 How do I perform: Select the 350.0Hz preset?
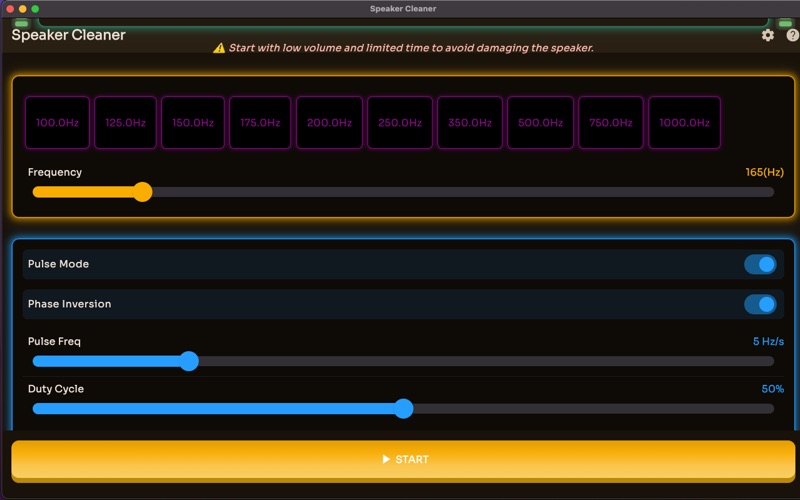click(x=470, y=123)
